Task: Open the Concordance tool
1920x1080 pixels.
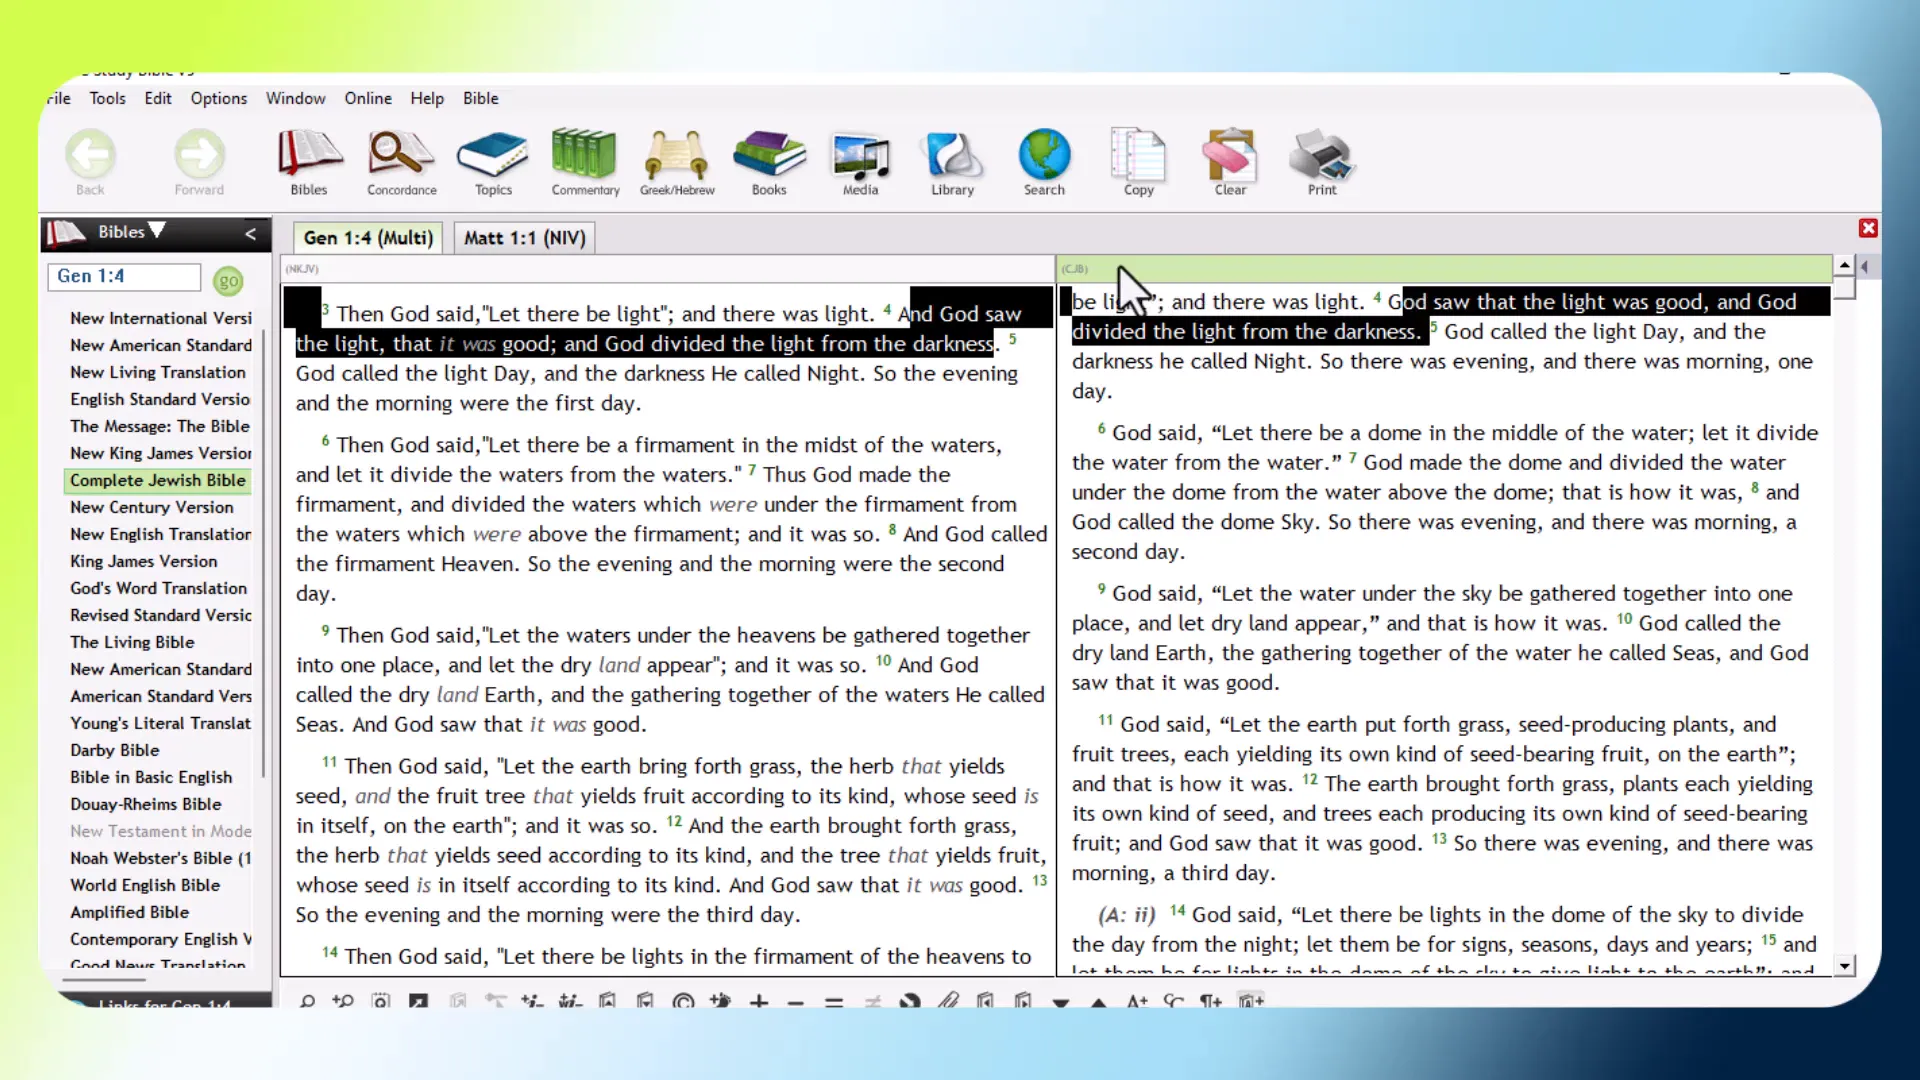Action: pyautogui.click(x=401, y=163)
